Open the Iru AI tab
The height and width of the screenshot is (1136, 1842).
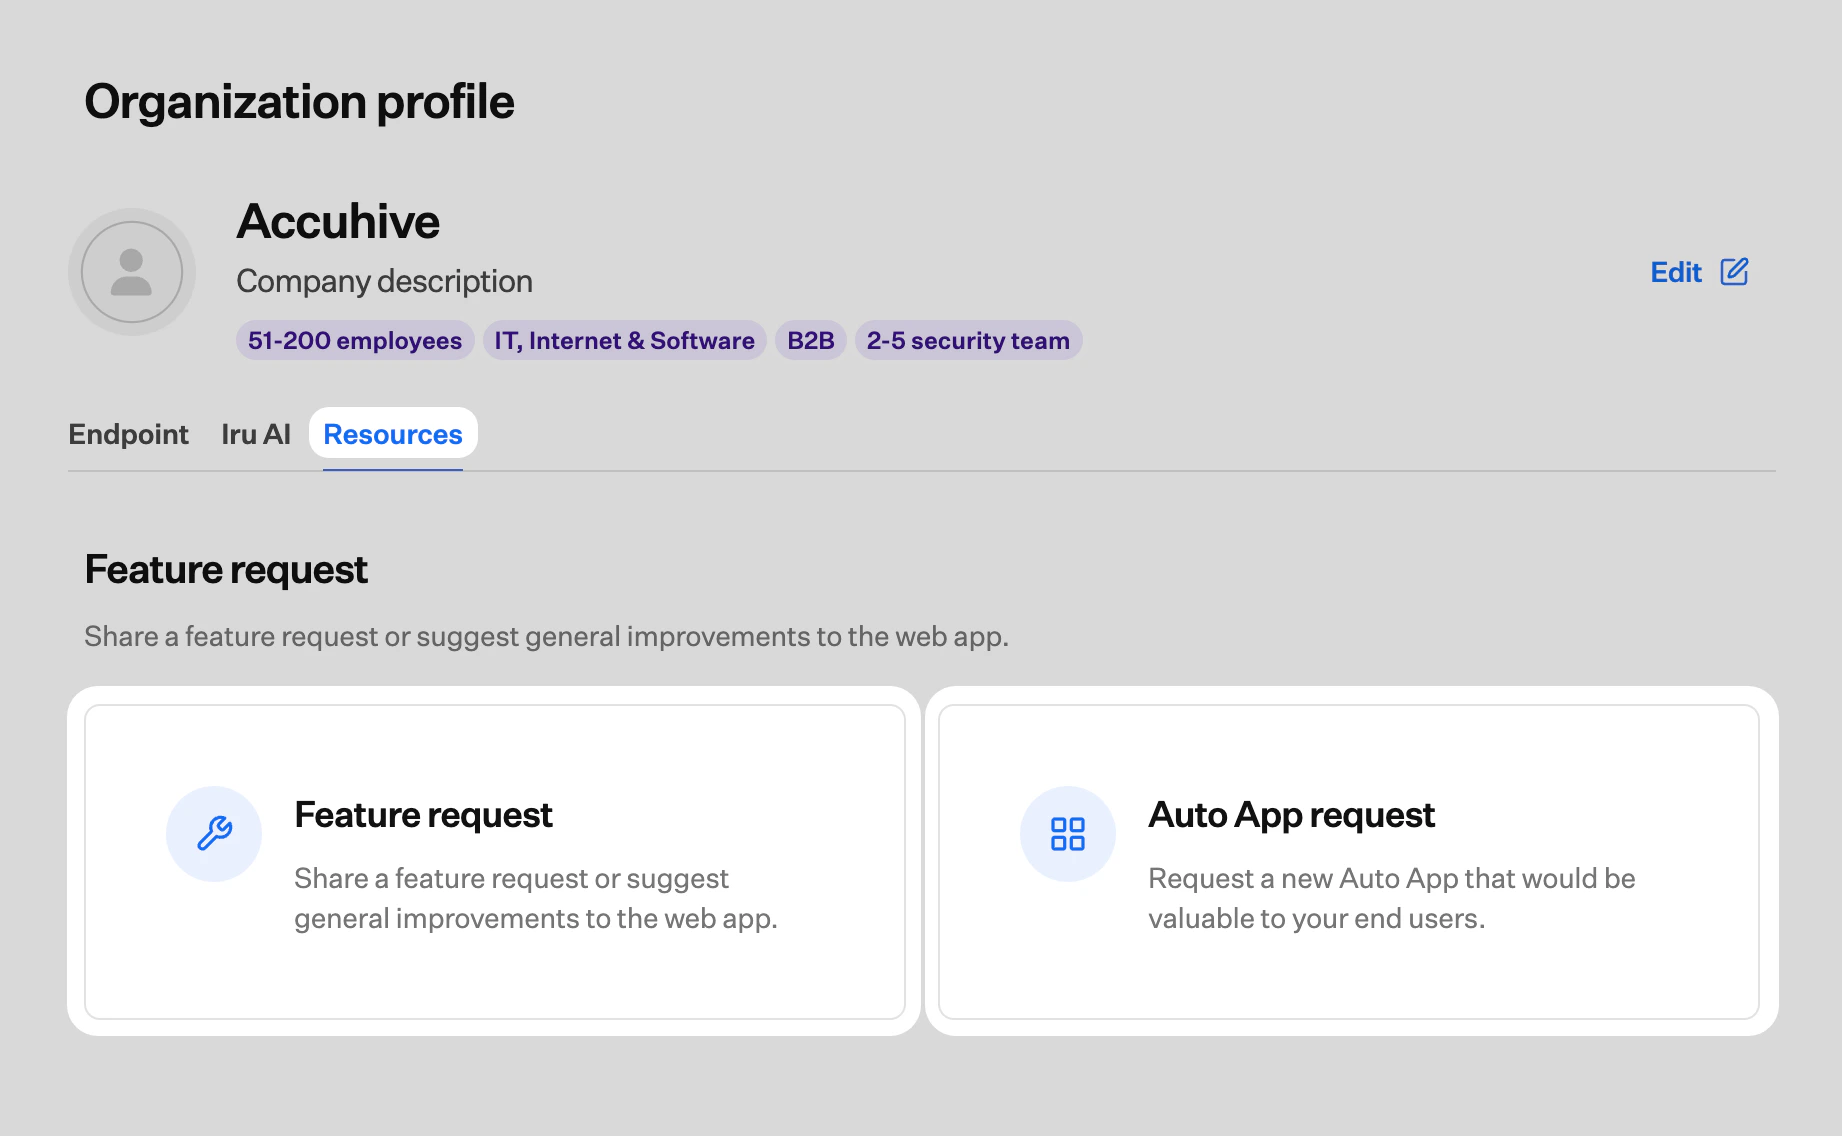[256, 434]
